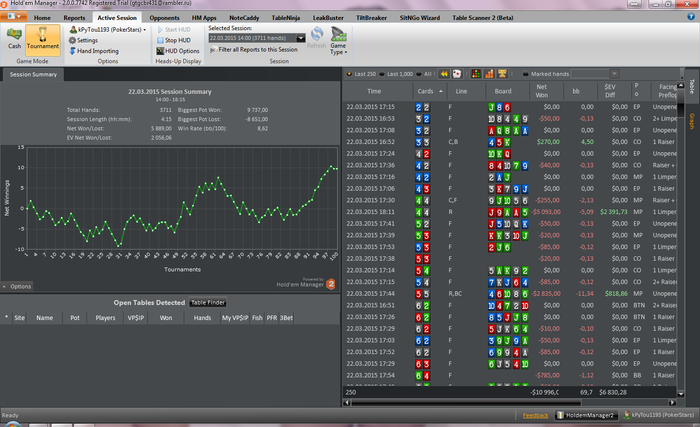Click the Table Finder button

click(x=208, y=303)
